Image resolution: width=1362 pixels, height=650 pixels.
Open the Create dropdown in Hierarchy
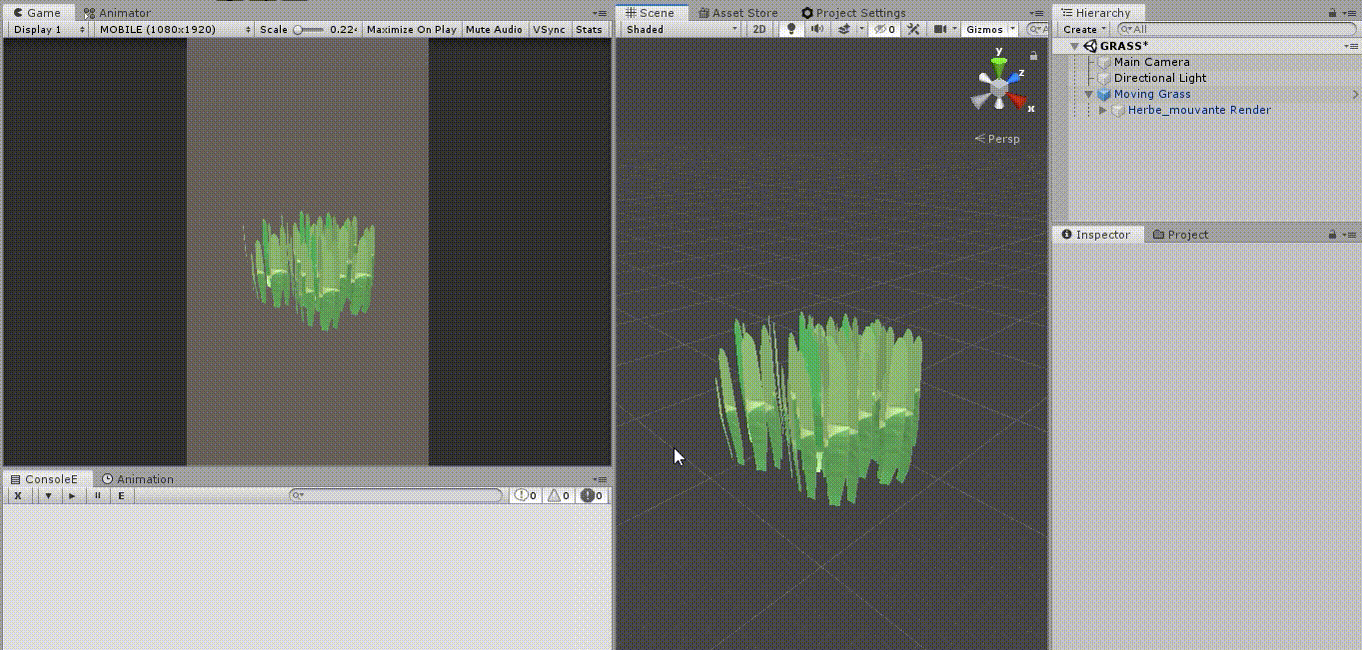pyautogui.click(x=1084, y=29)
